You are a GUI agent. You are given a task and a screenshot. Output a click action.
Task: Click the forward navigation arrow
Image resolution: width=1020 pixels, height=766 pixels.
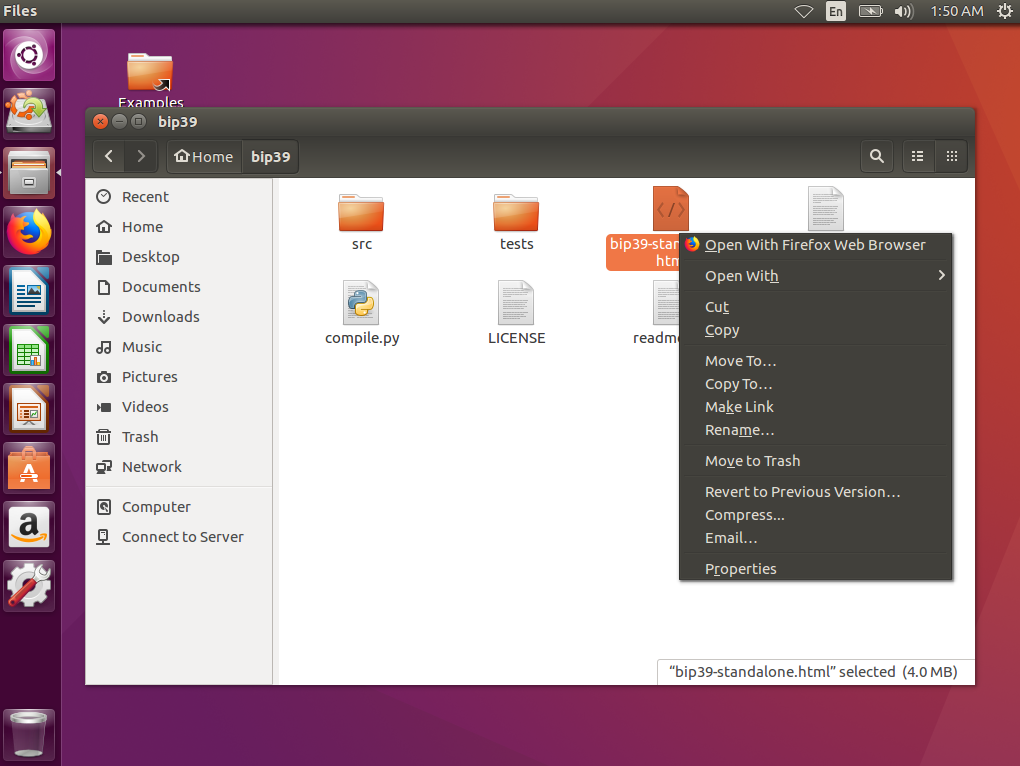[140, 156]
